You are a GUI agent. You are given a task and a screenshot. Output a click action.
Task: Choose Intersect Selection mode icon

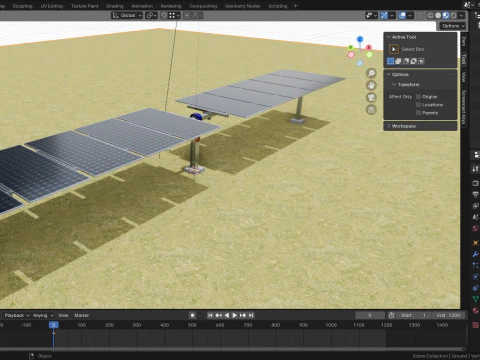[421, 61]
